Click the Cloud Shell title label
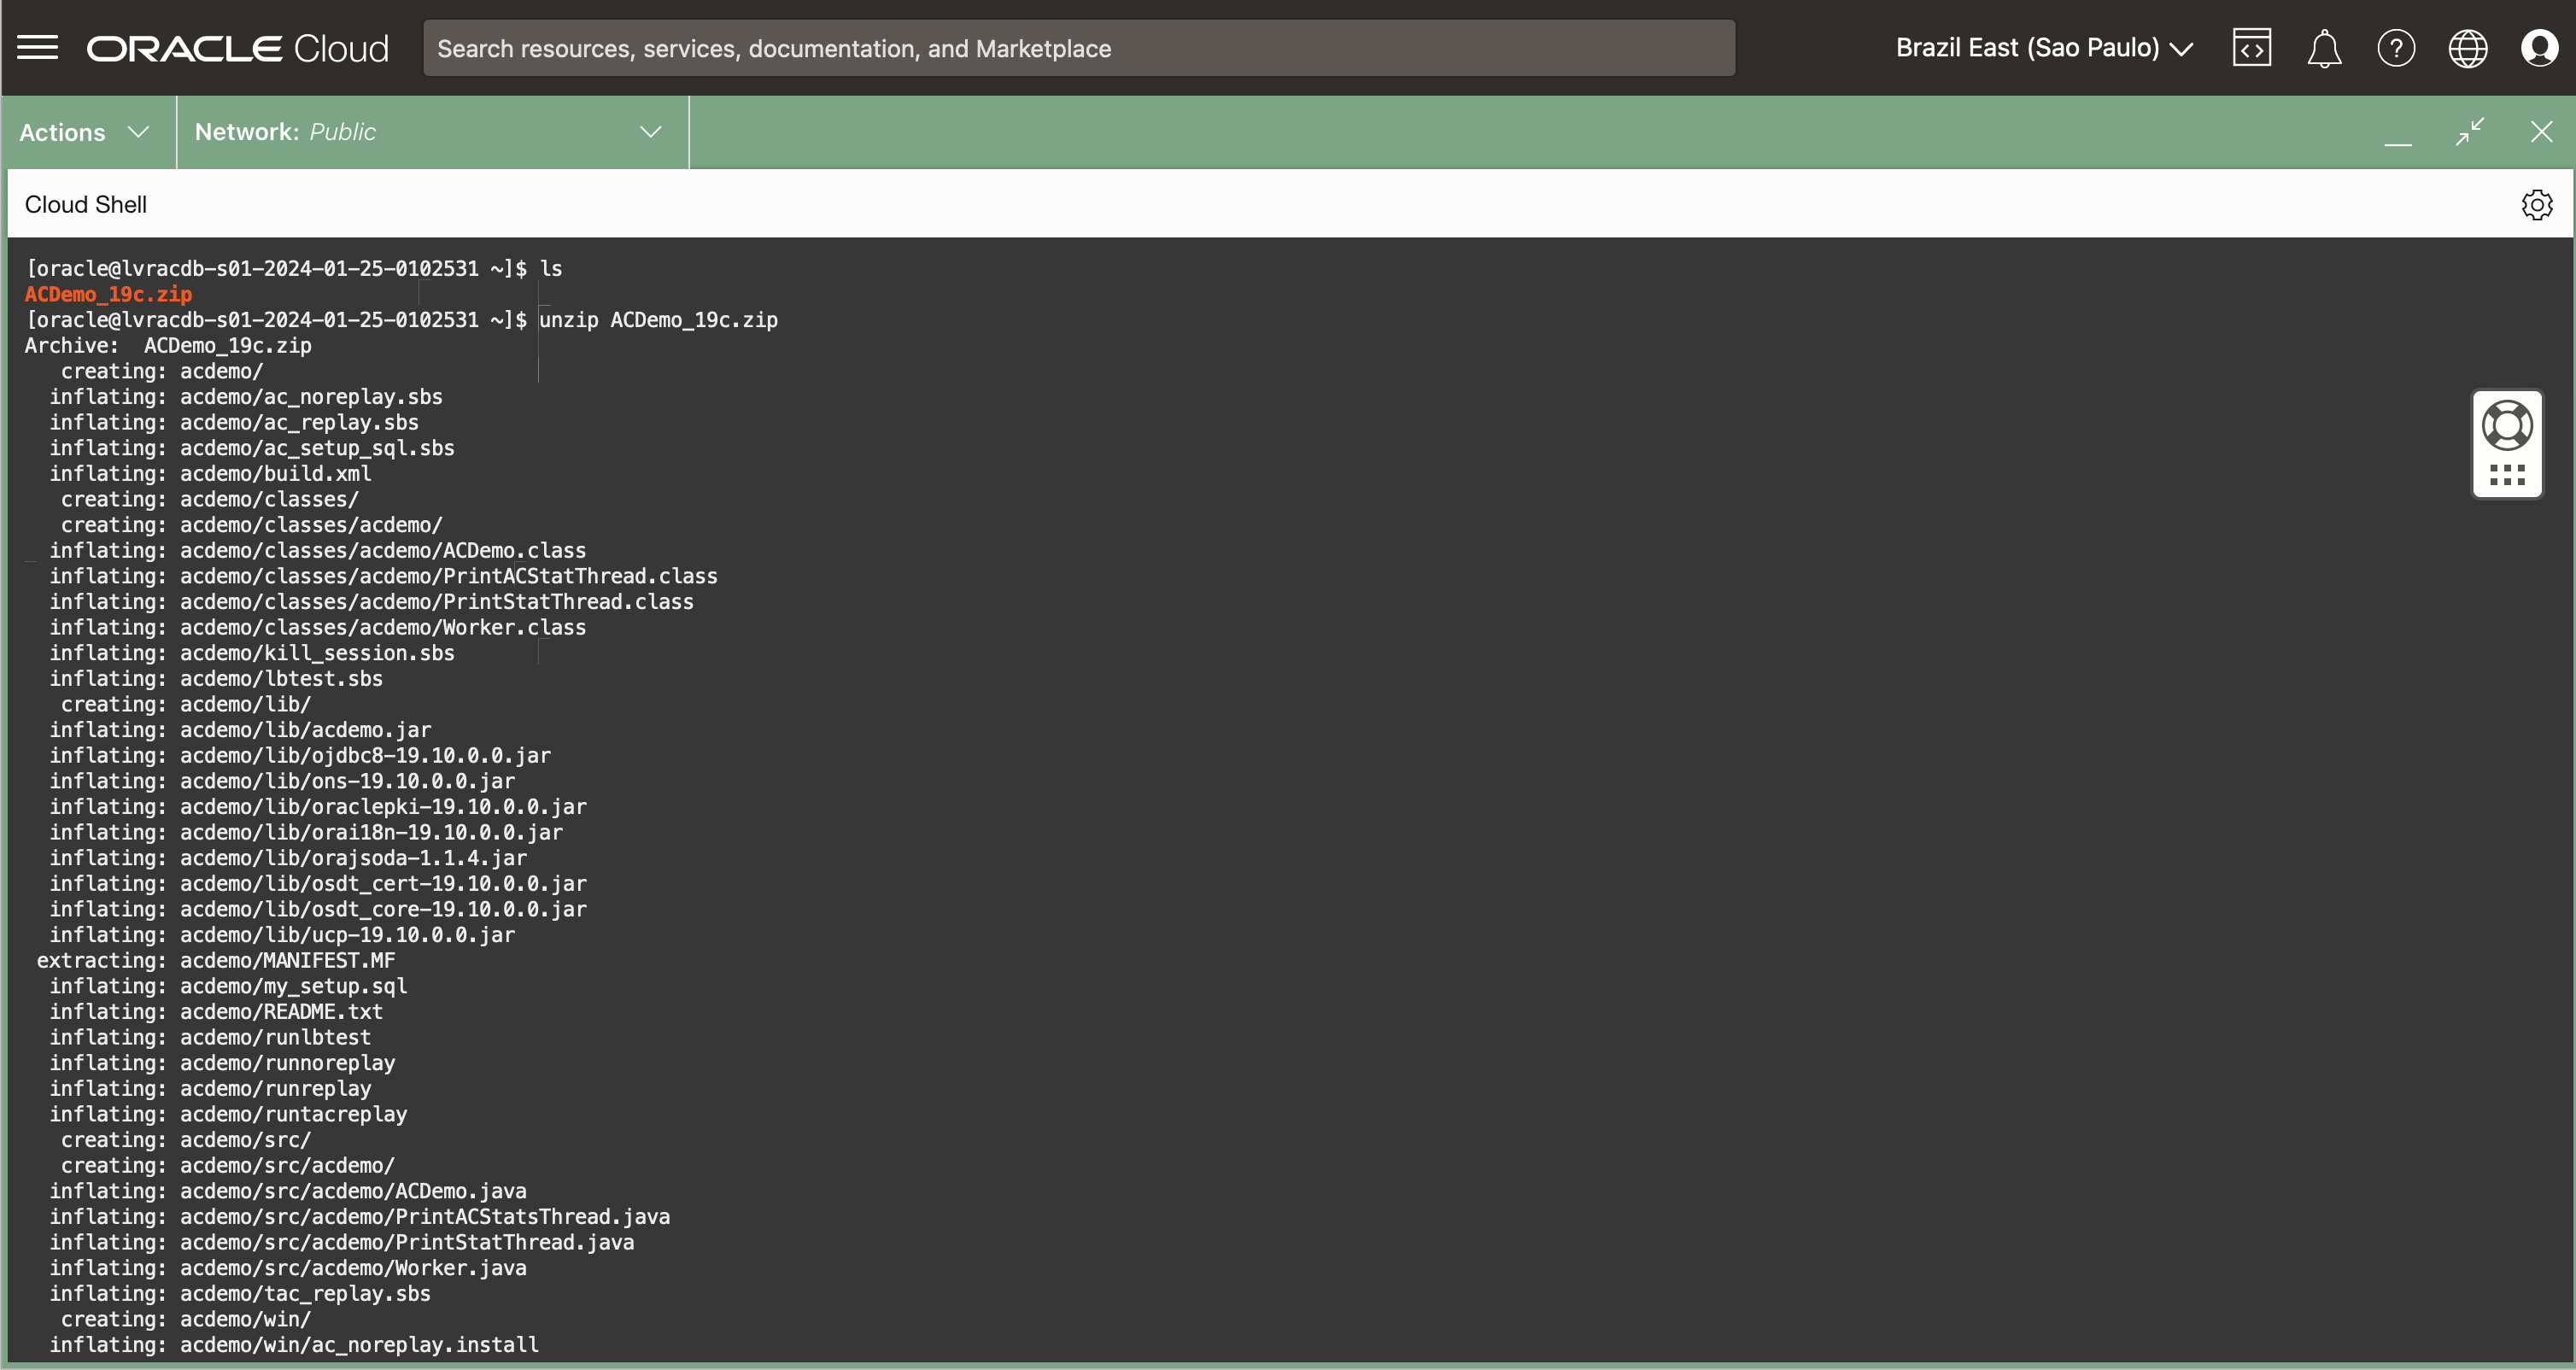This screenshot has width=2576, height=1370. (x=86, y=205)
